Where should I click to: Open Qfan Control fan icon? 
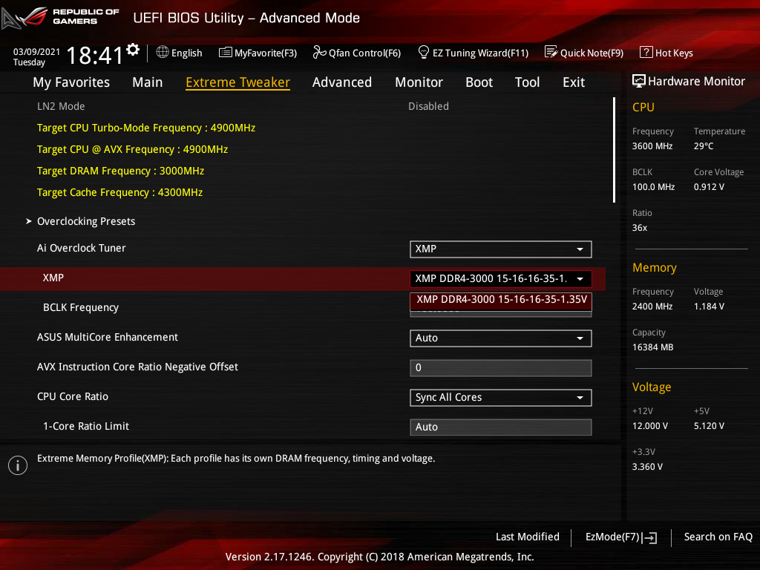[x=319, y=52]
